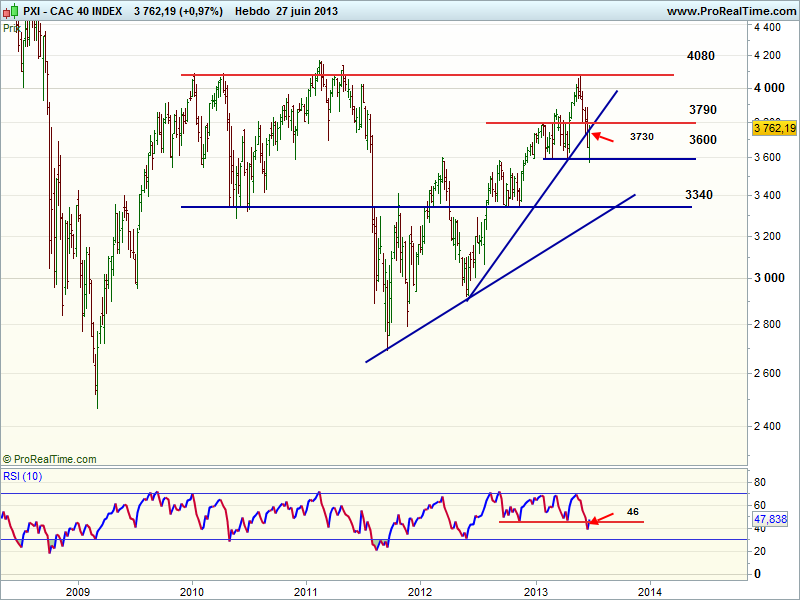This screenshot has width=800, height=600.
Task: Click the red arrow in RSI panel
Action: 602,519
